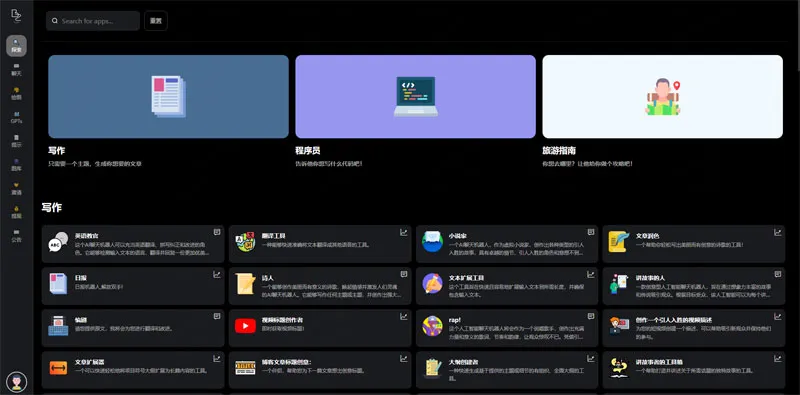The image size is (800, 395).
Task: Open the red YouTube play icon
Action: click(x=245, y=326)
